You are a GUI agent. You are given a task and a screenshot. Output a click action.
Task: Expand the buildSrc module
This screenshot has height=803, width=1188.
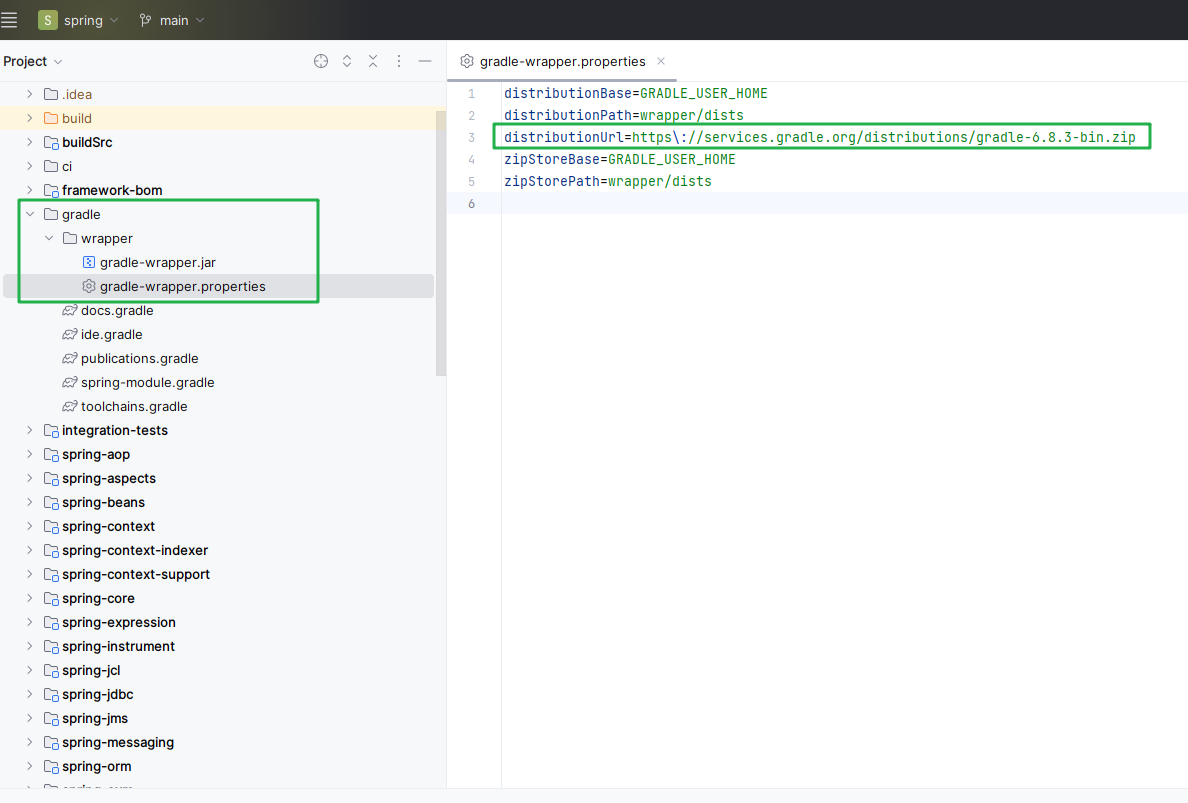30,142
